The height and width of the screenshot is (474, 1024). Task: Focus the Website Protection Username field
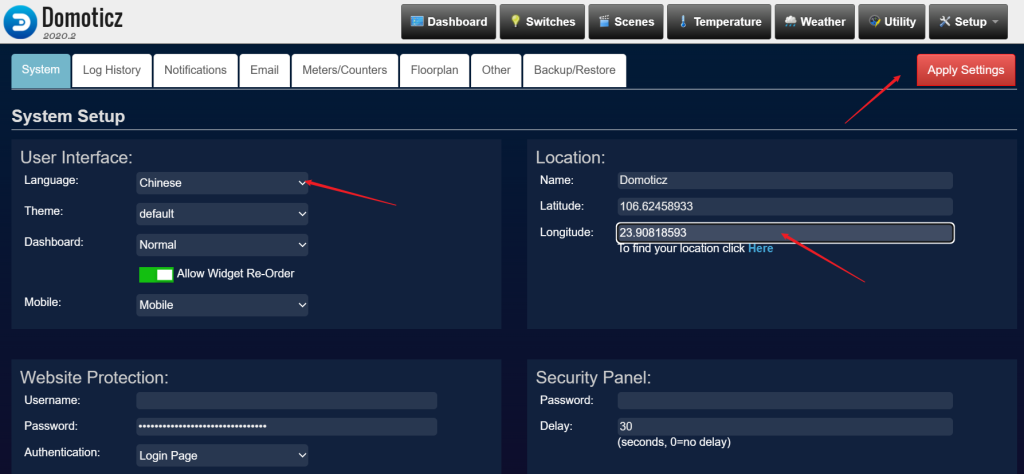286,401
